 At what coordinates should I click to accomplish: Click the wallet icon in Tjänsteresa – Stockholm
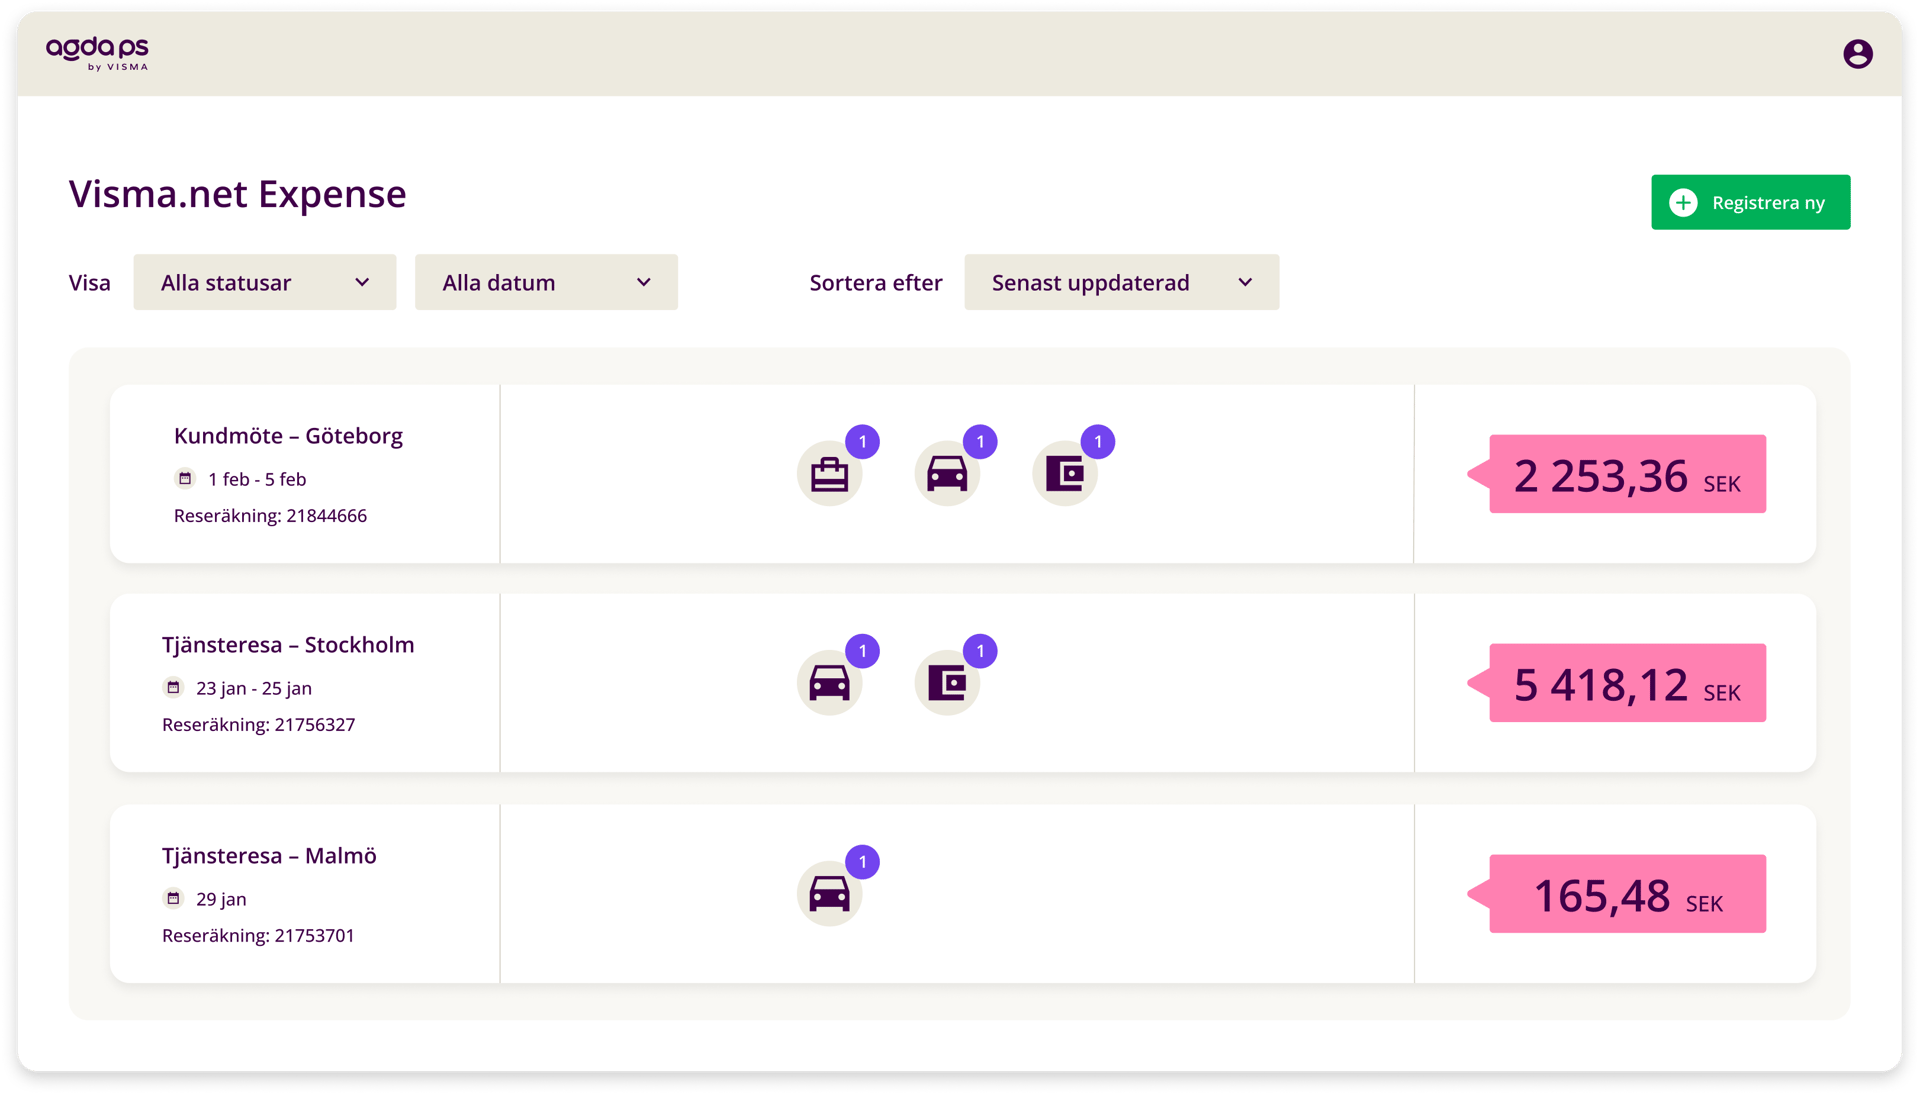click(x=947, y=683)
